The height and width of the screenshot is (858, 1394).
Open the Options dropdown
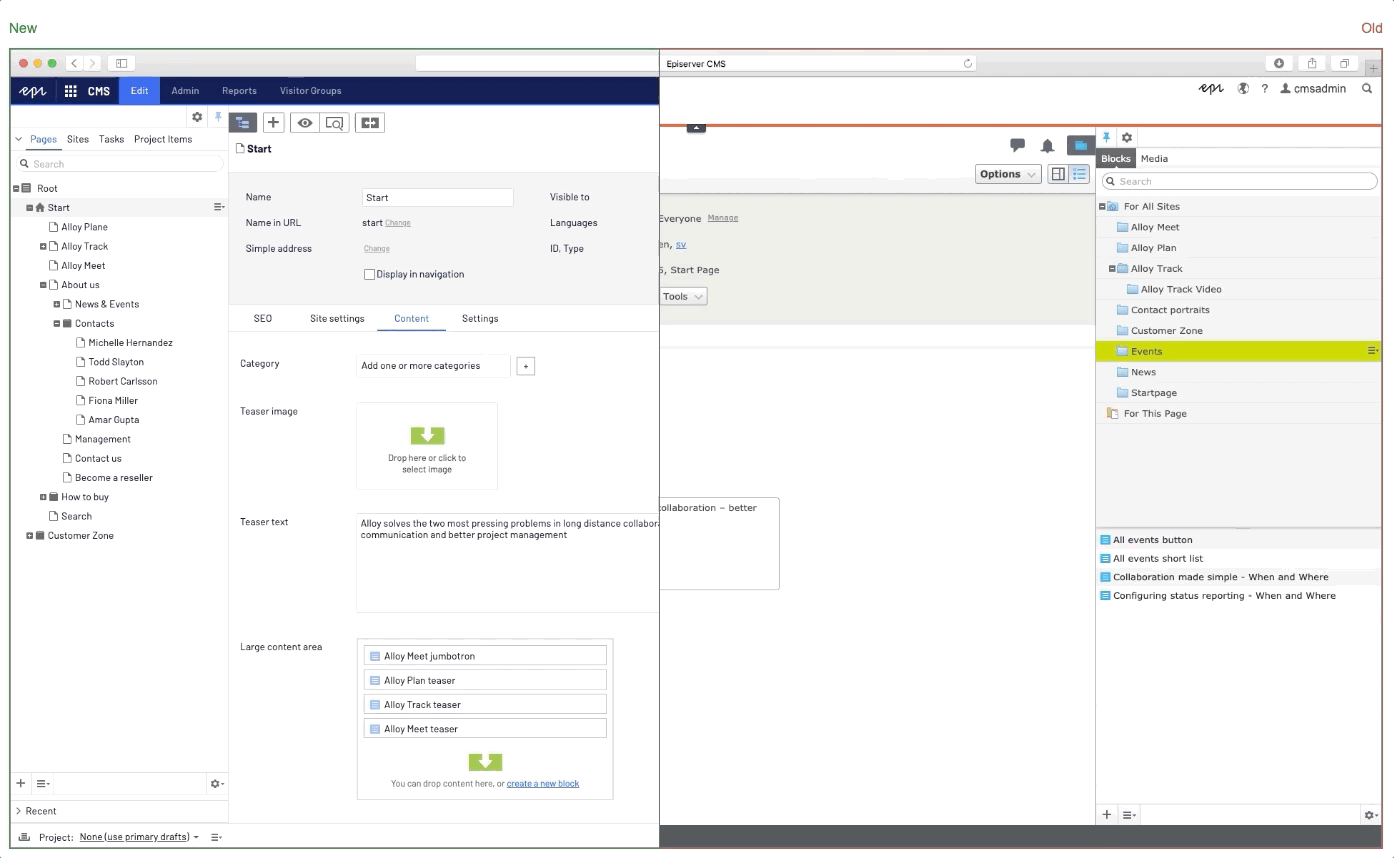pyautogui.click(x=1008, y=174)
